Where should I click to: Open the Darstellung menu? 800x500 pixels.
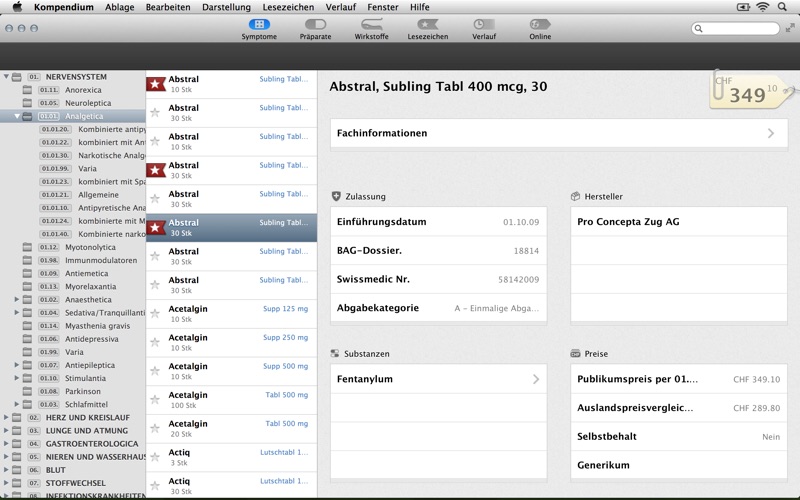[227, 7]
